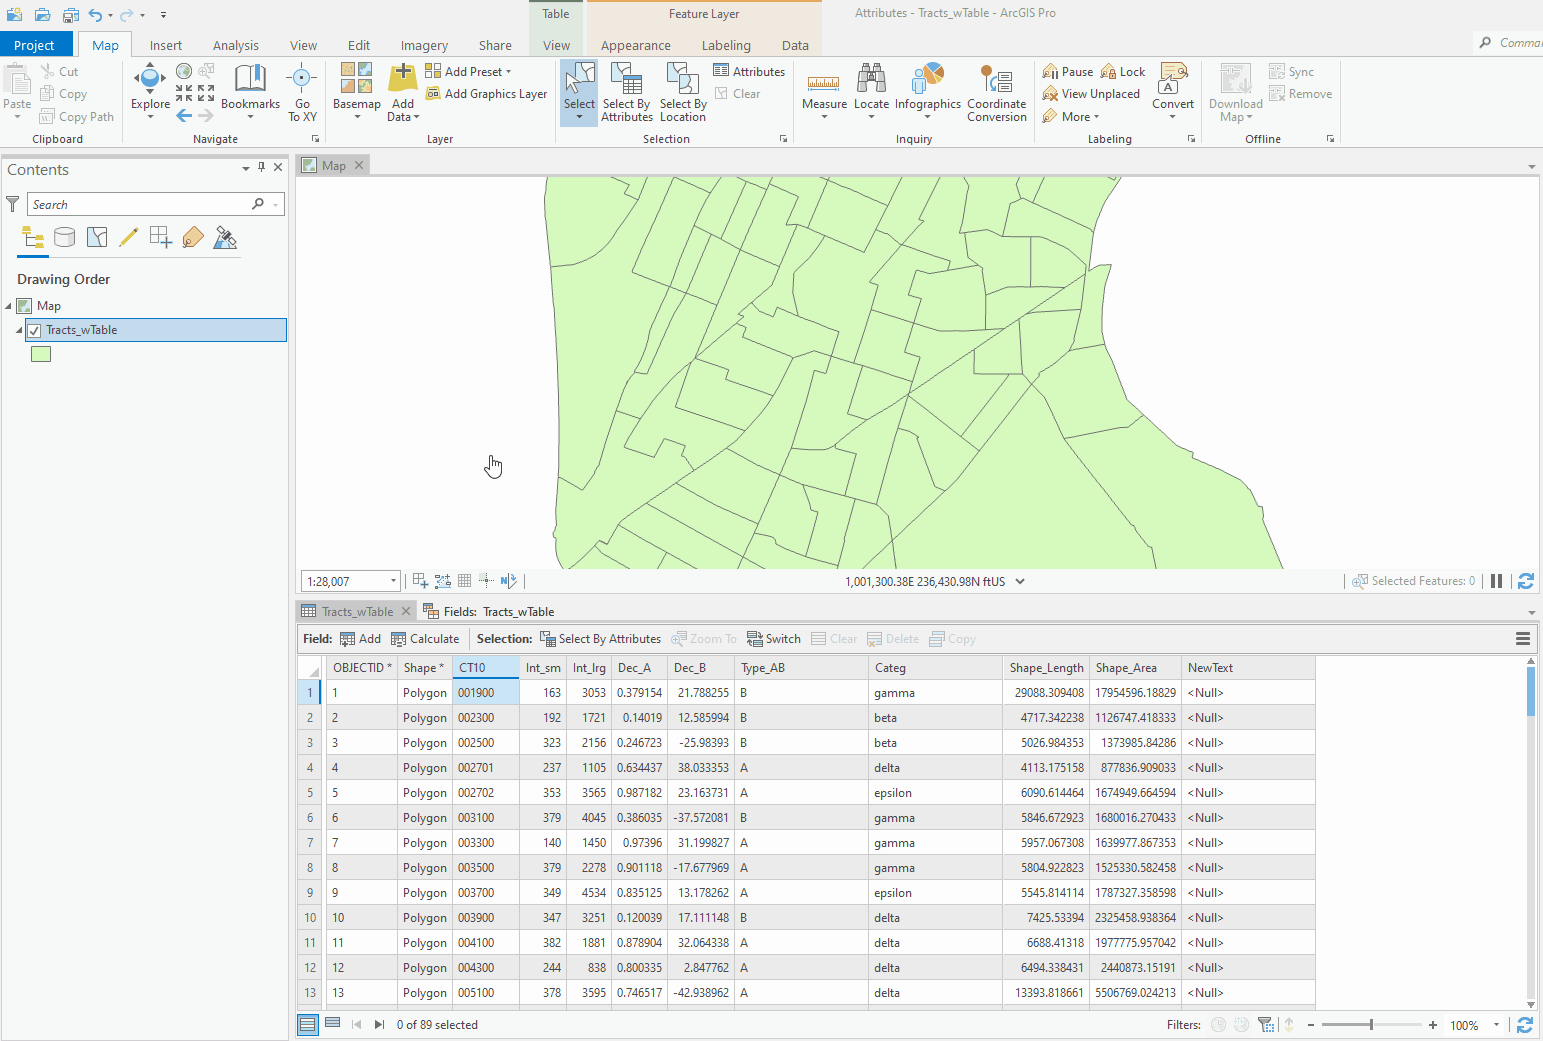The height and width of the screenshot is (1041, 1543).
Task: Toggle Show all records view
Action: [308, 1024]
